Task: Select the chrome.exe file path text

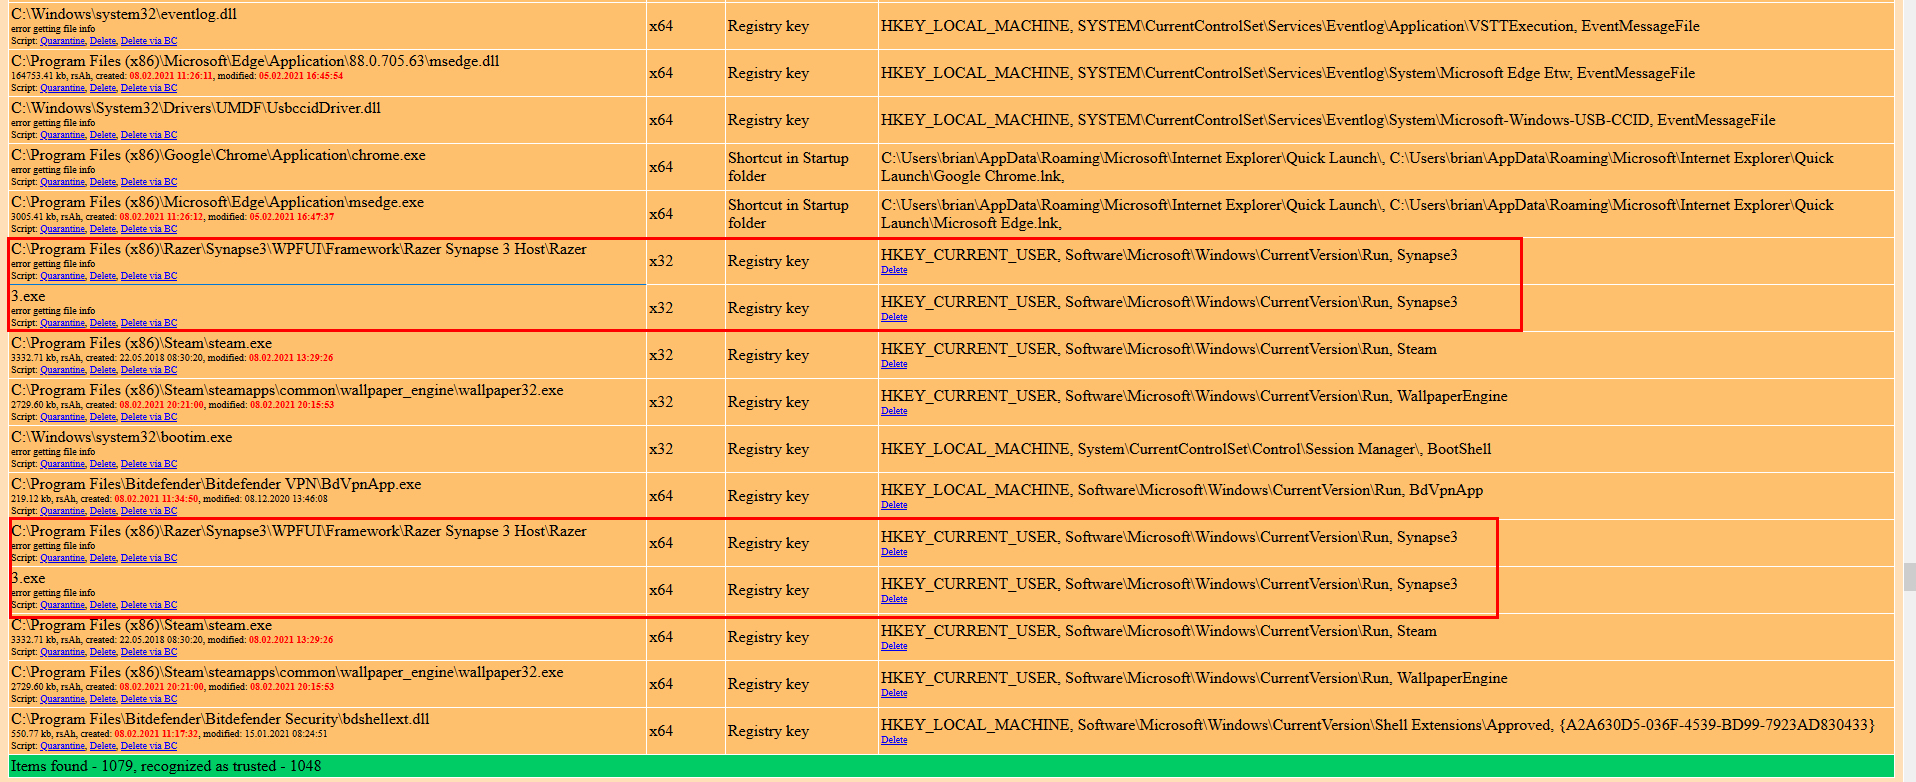Action: (218, 155)
